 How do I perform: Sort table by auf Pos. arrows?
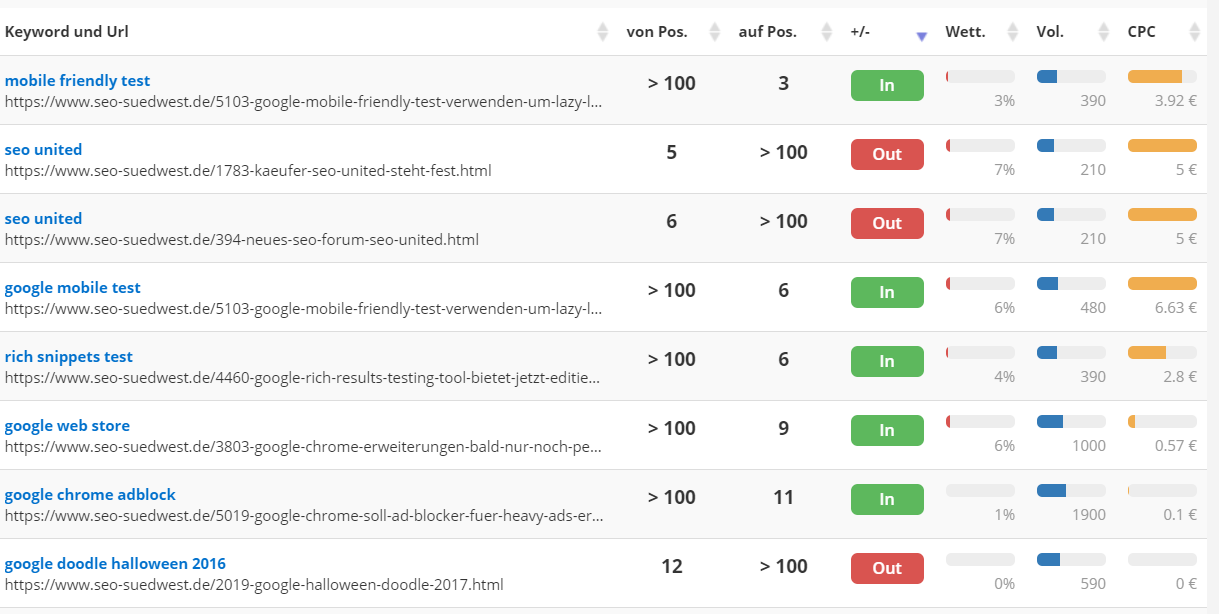[826, 32]
